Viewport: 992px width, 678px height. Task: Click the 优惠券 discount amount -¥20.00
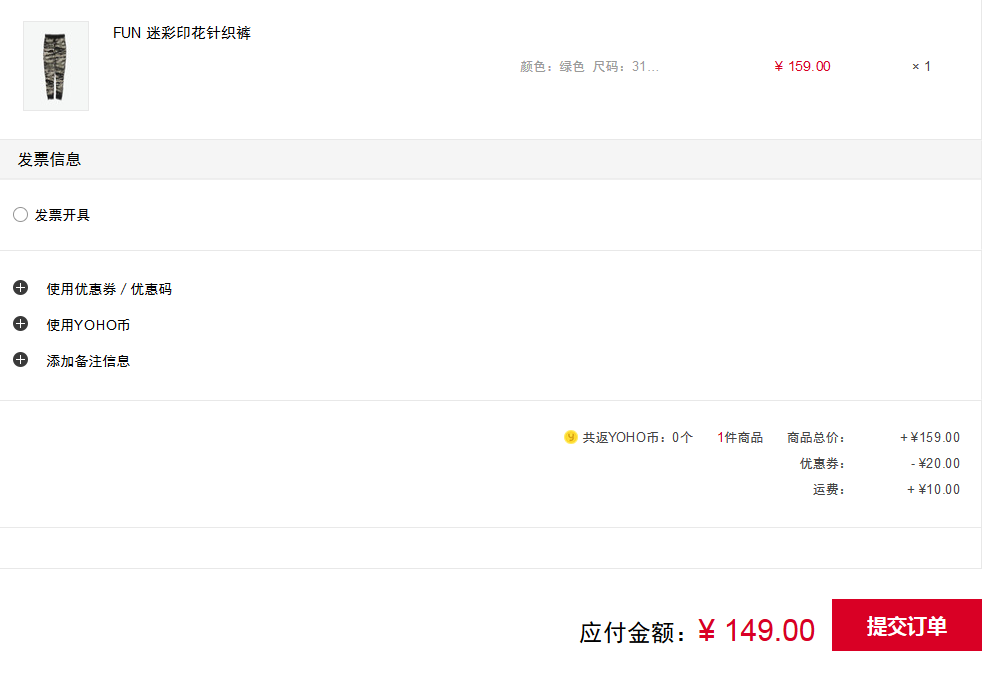tap(935, 464)
